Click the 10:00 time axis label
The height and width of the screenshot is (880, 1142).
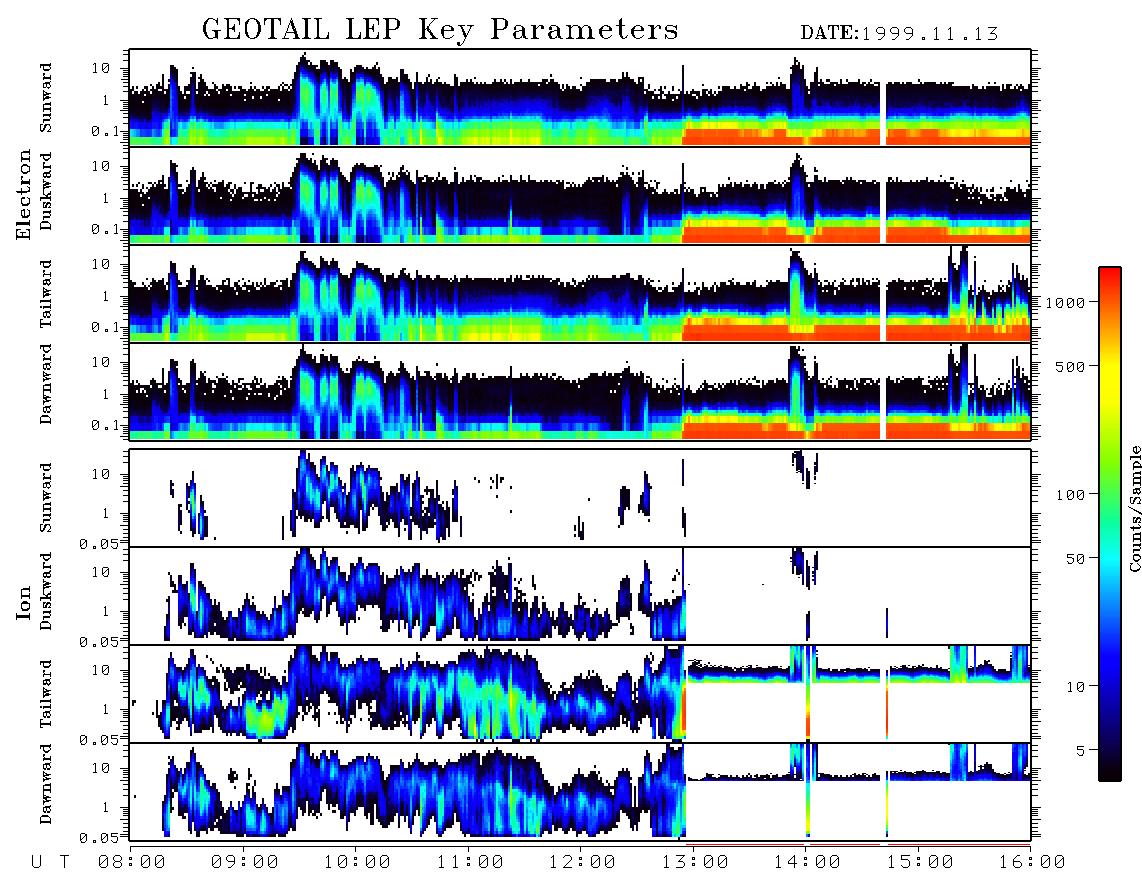coord(358,862)
